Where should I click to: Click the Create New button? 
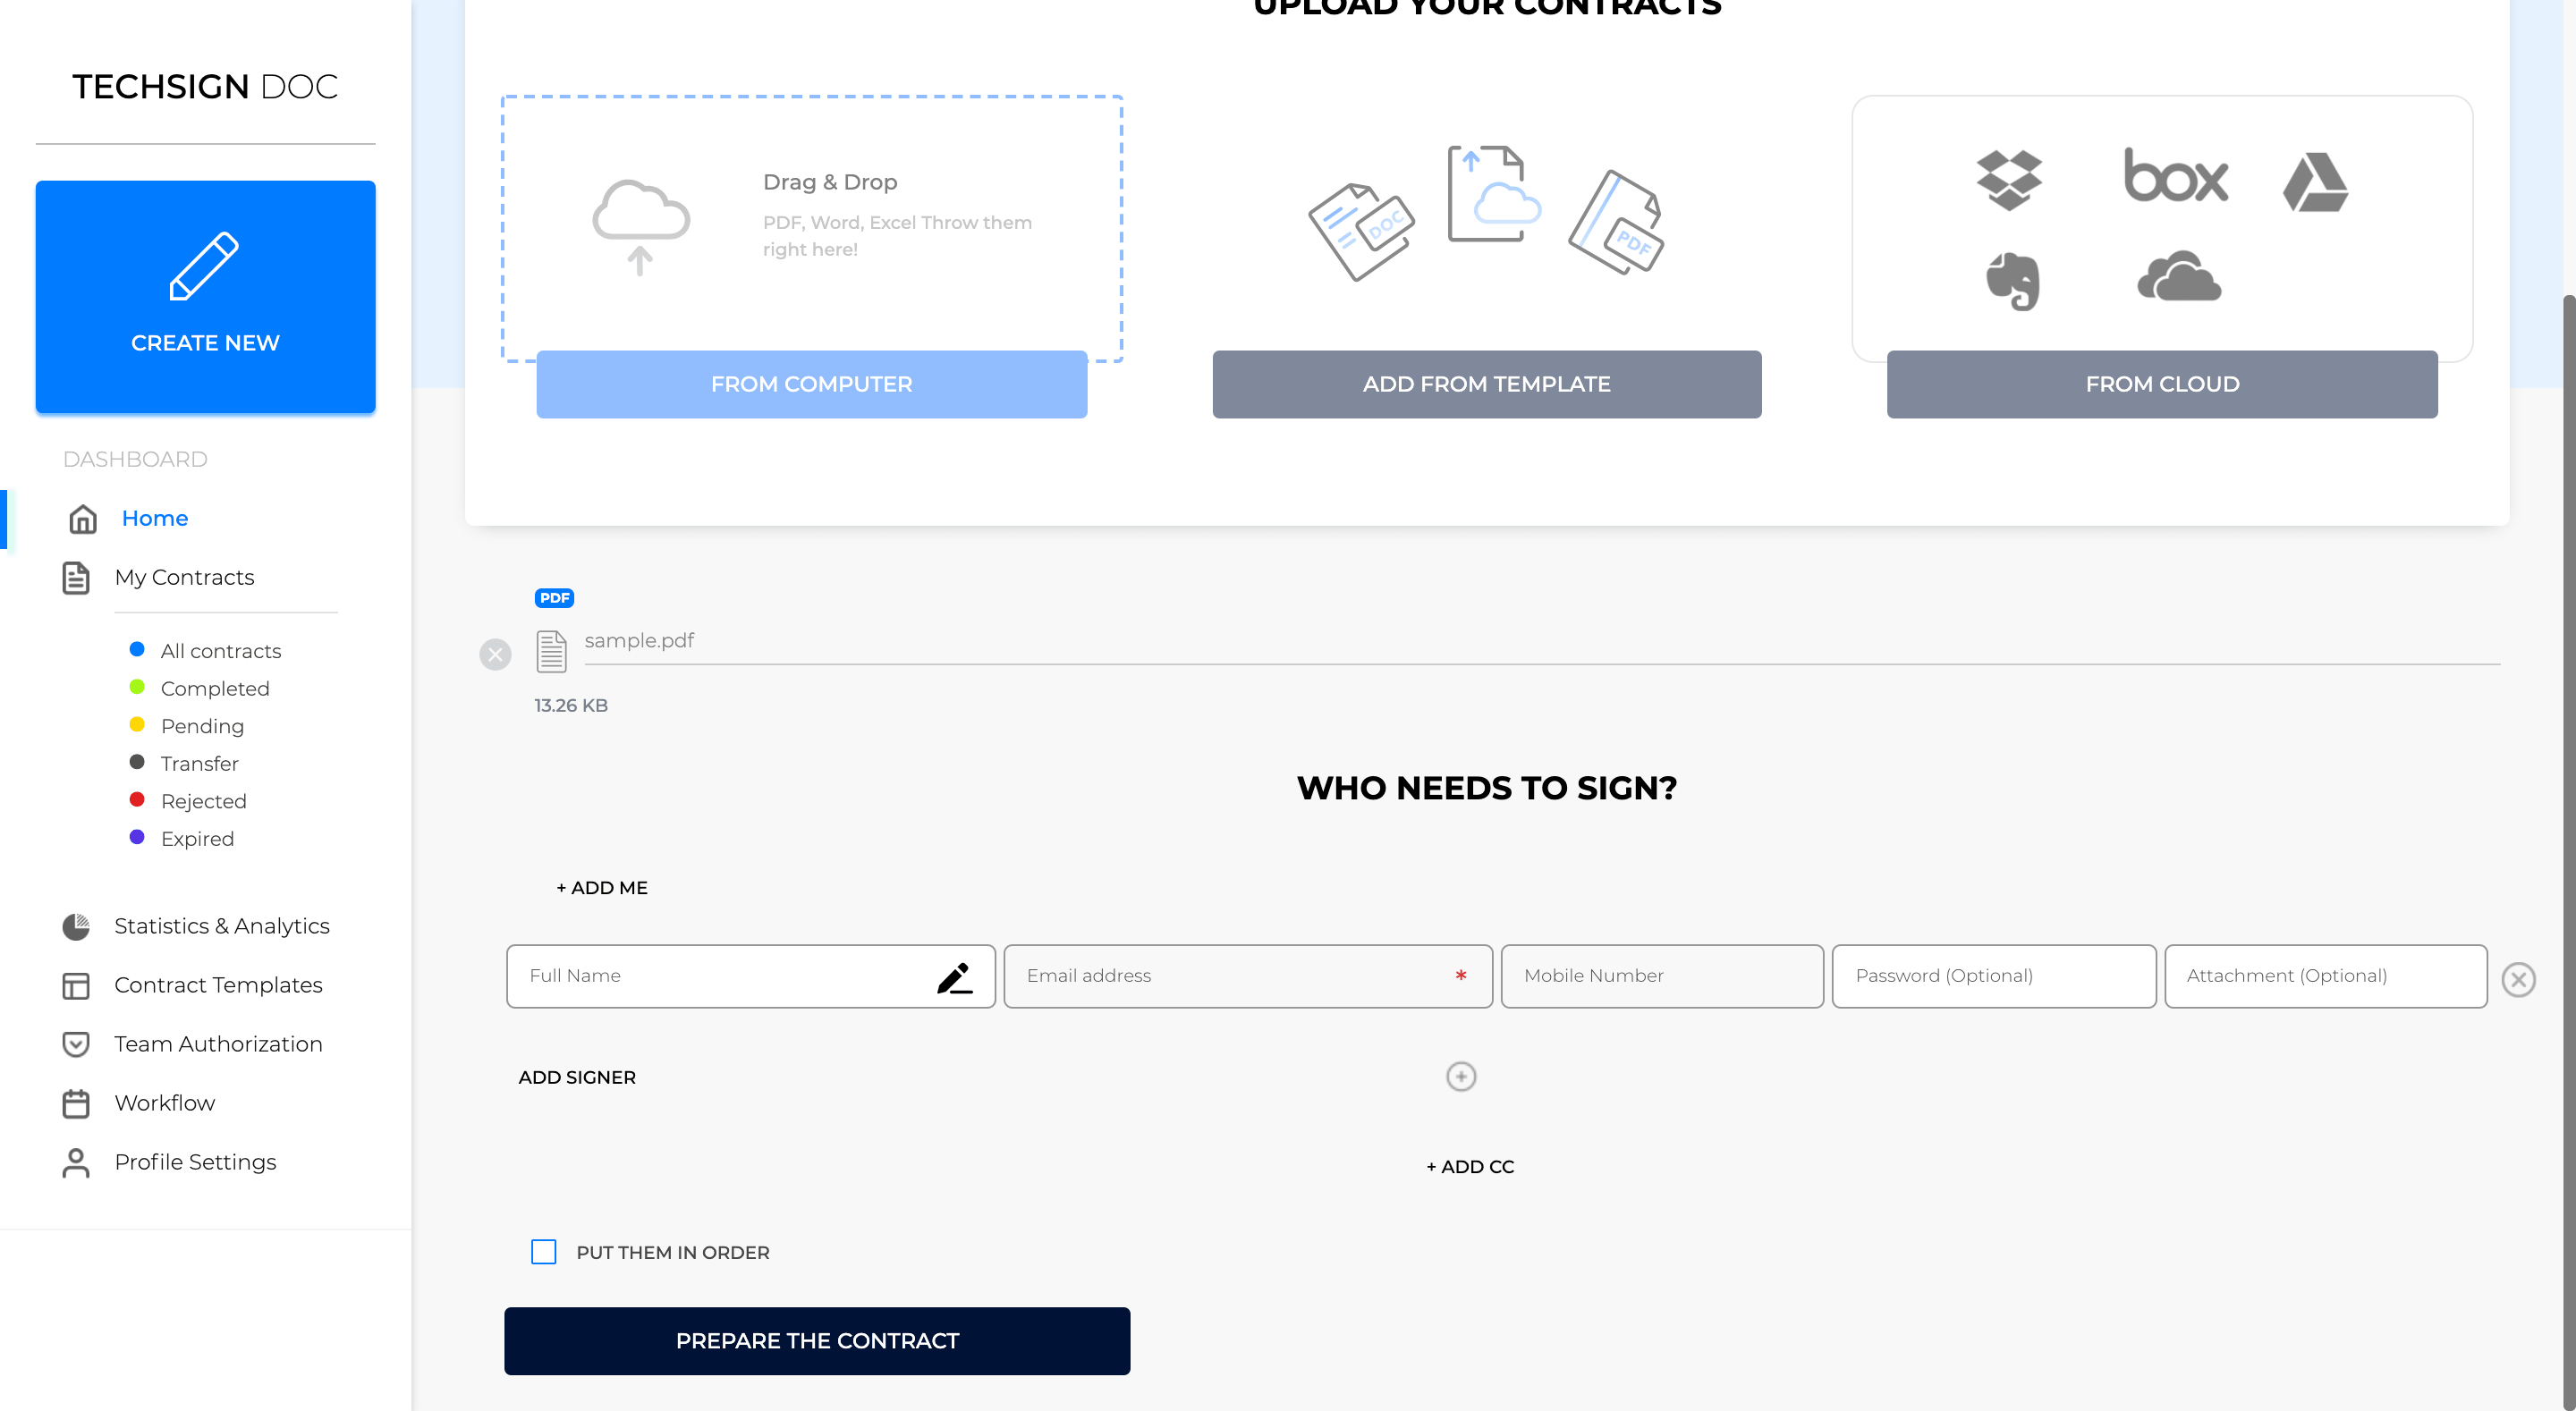click(205, 297)
